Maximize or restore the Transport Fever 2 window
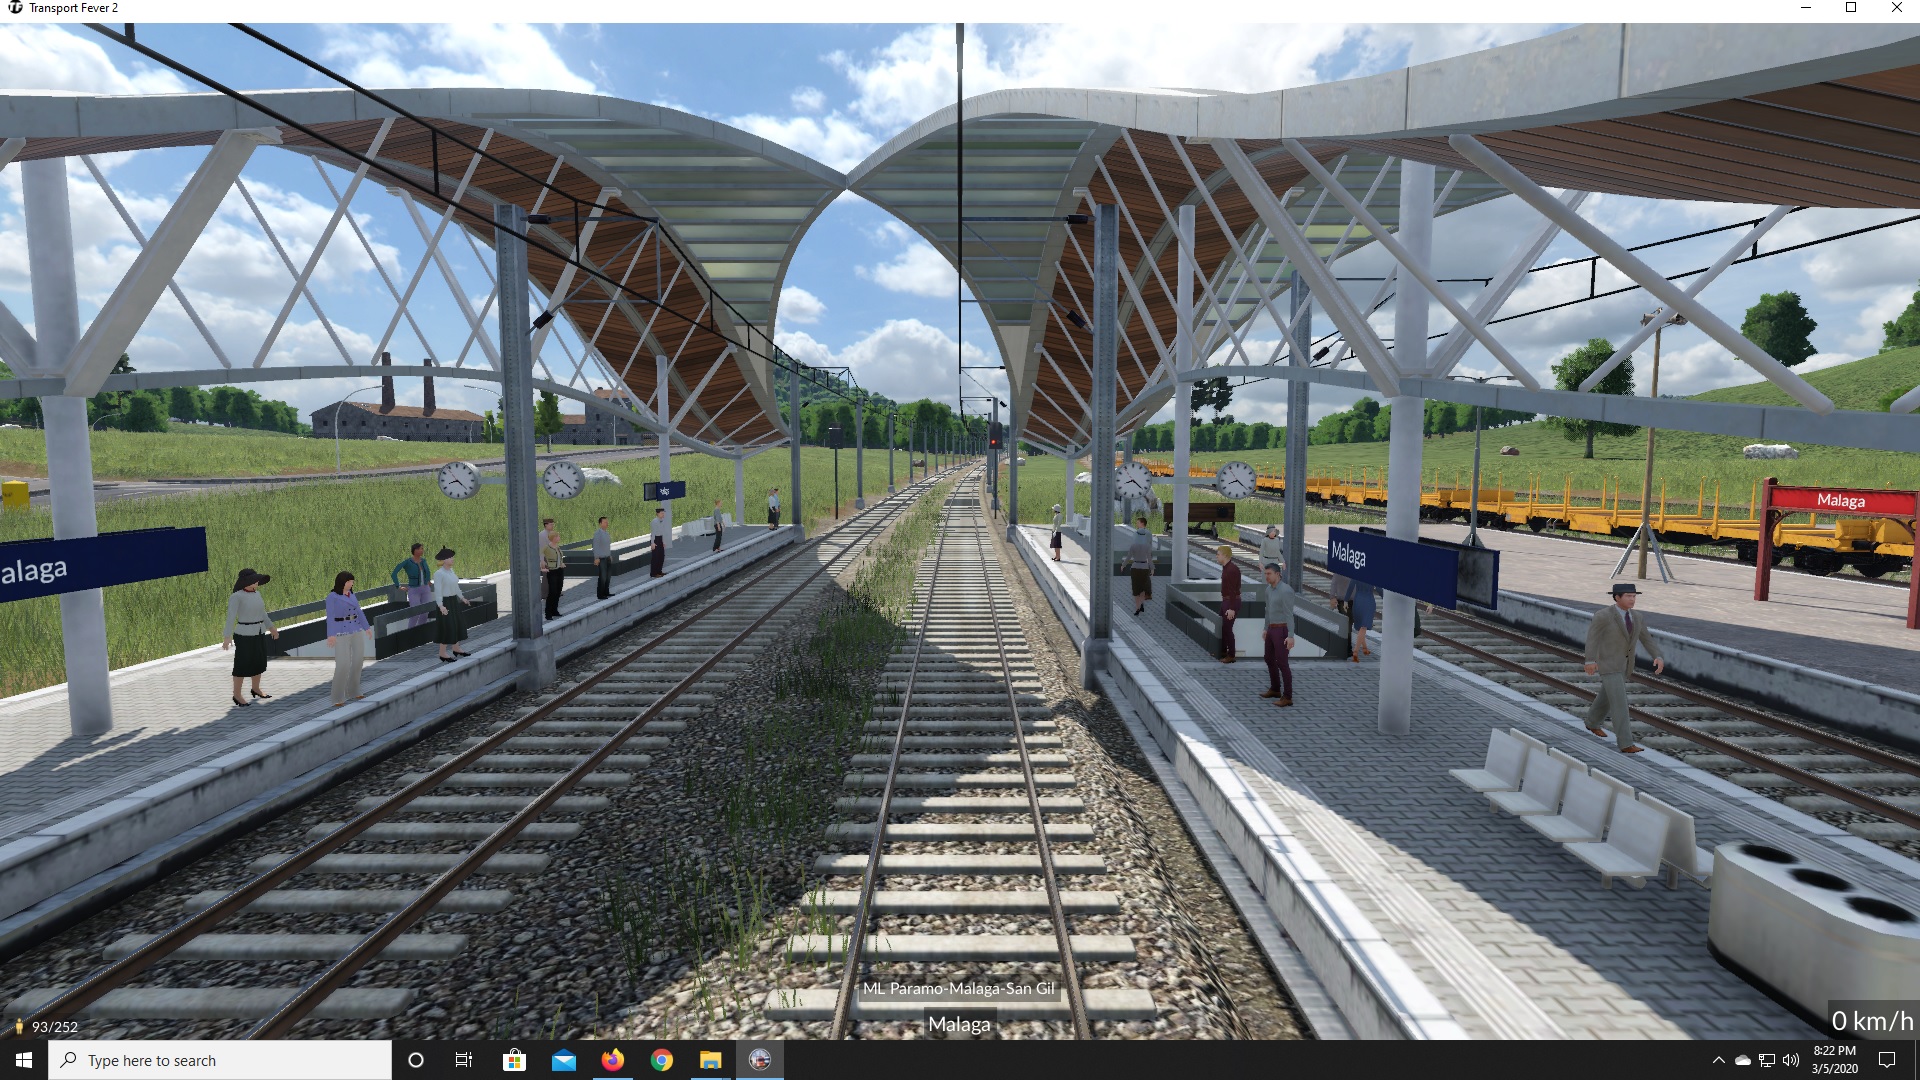Viewport: 1920px width, 1080px height. 1851,8
